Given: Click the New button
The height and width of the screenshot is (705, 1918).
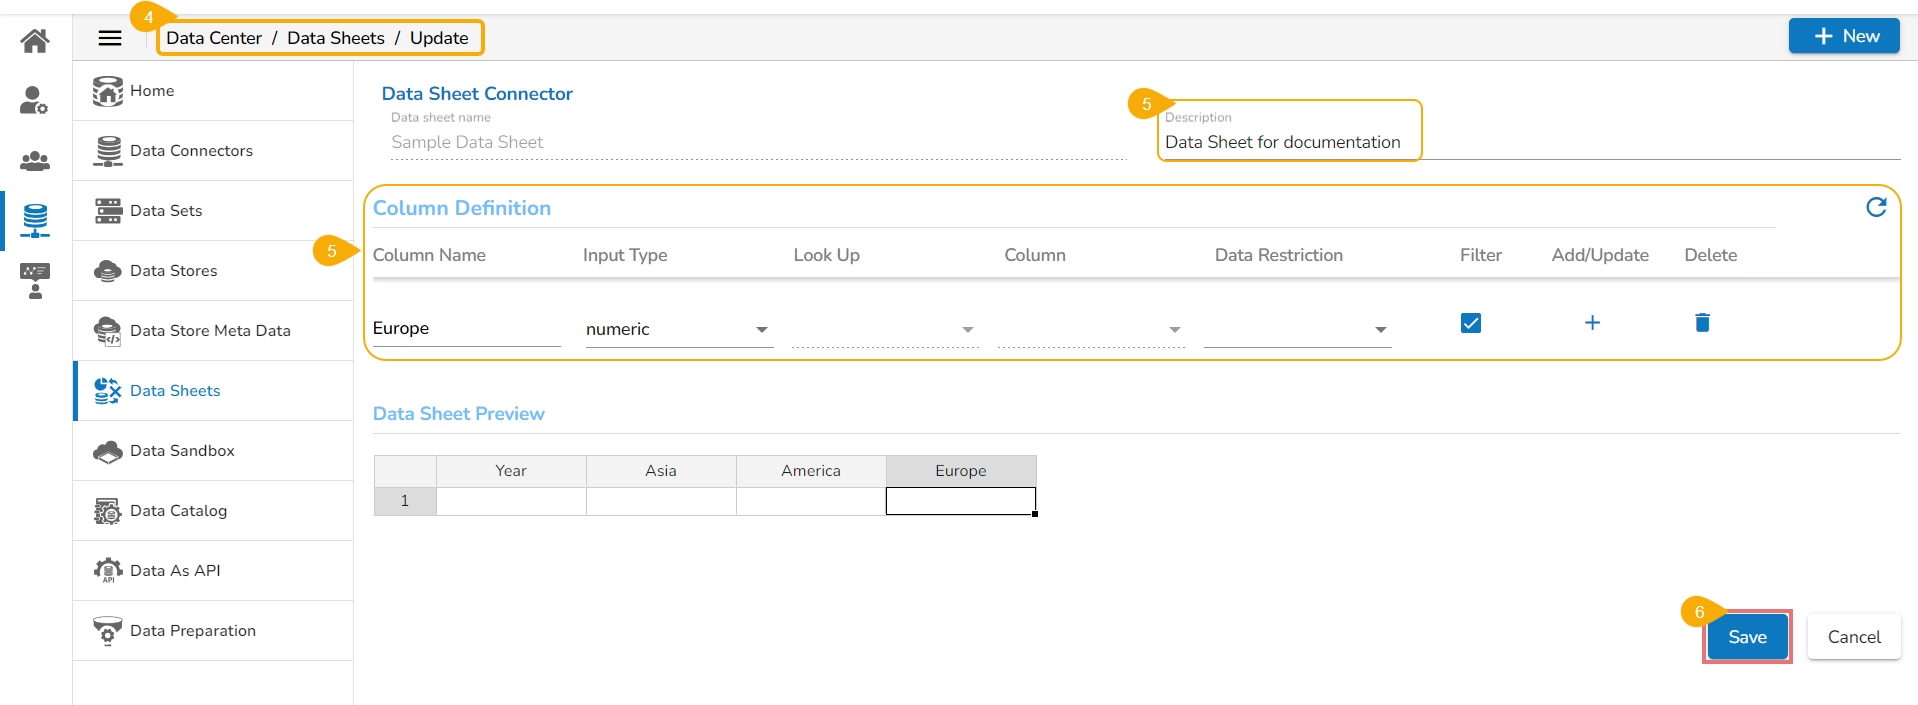Looking at the screenshot, I should (x=1843, y=36).
